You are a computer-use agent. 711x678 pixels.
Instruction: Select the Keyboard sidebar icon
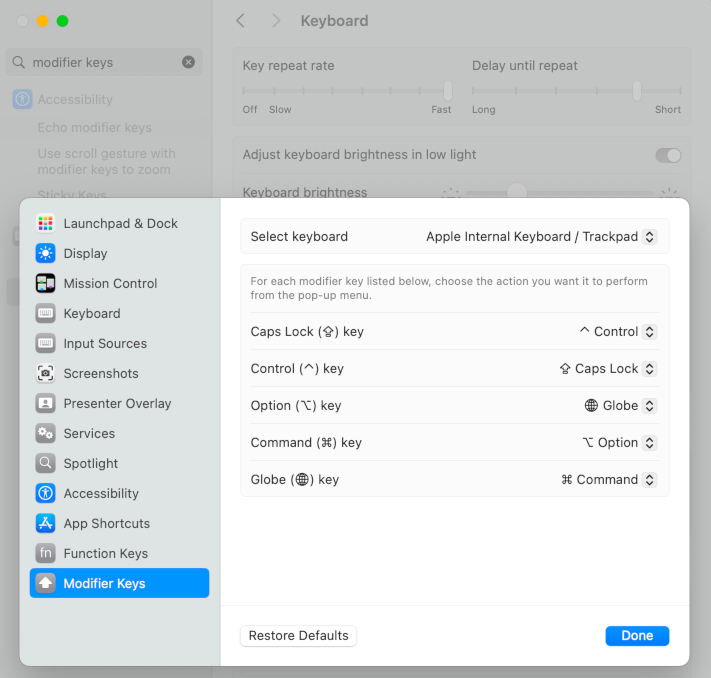[x=45, y=313]
